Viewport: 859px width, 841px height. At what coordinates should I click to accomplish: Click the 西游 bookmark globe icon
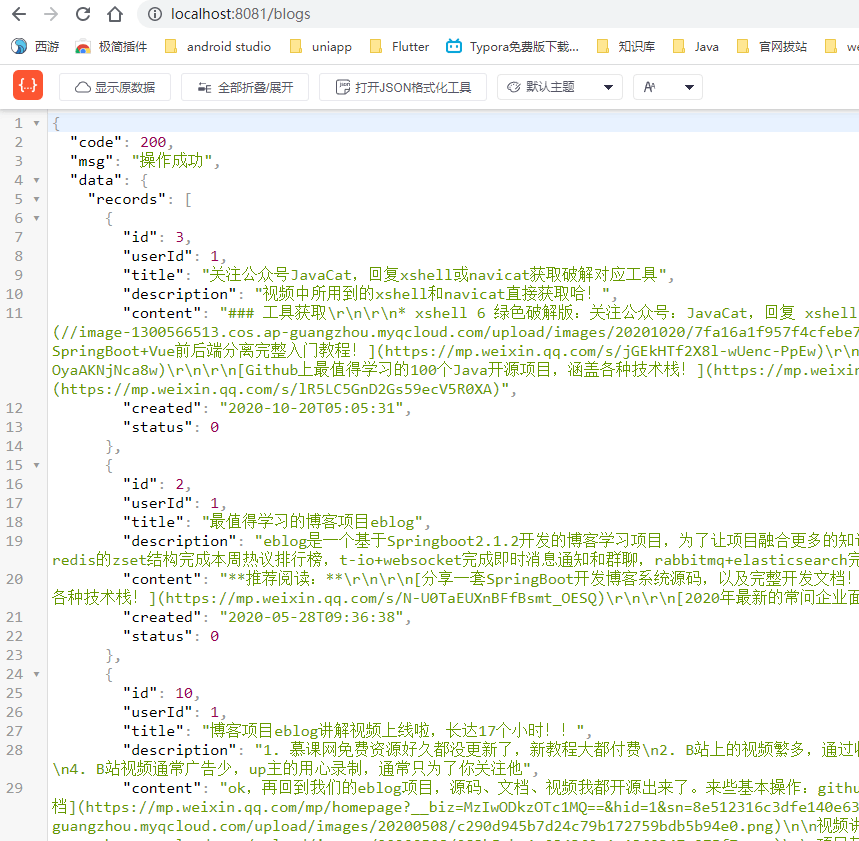point(19,46)
